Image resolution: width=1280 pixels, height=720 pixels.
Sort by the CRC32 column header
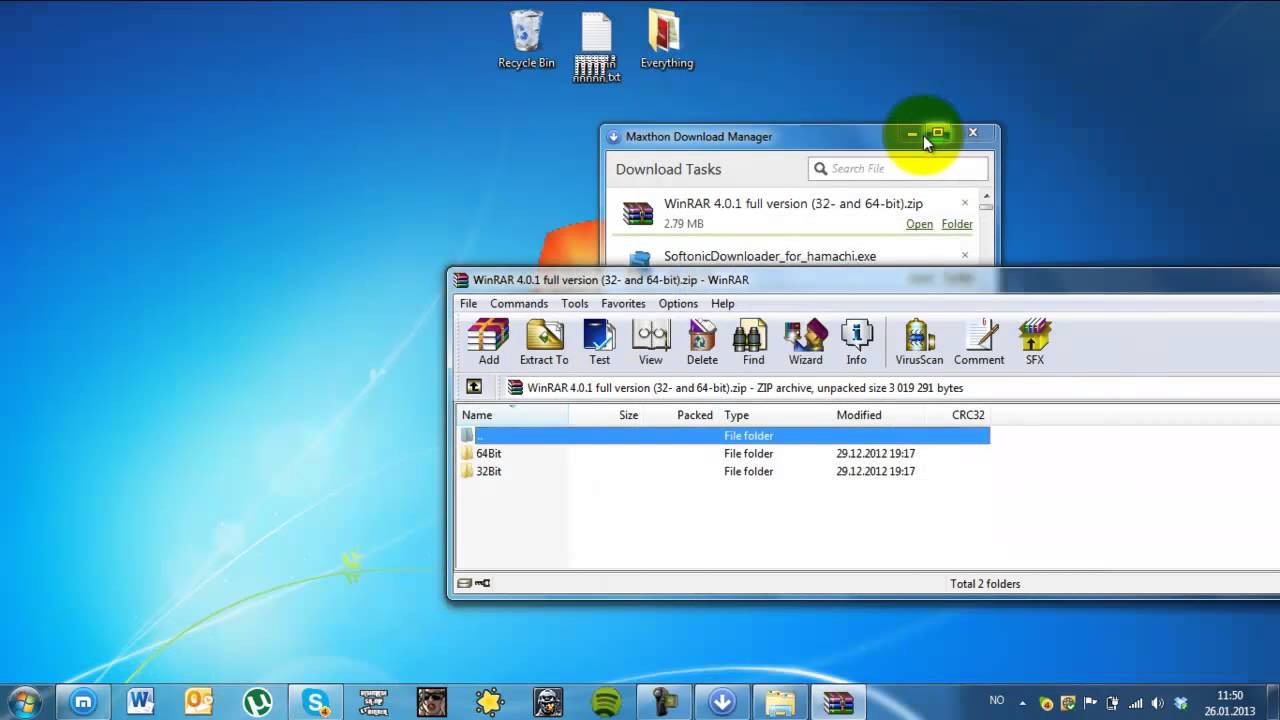point(957,415)
